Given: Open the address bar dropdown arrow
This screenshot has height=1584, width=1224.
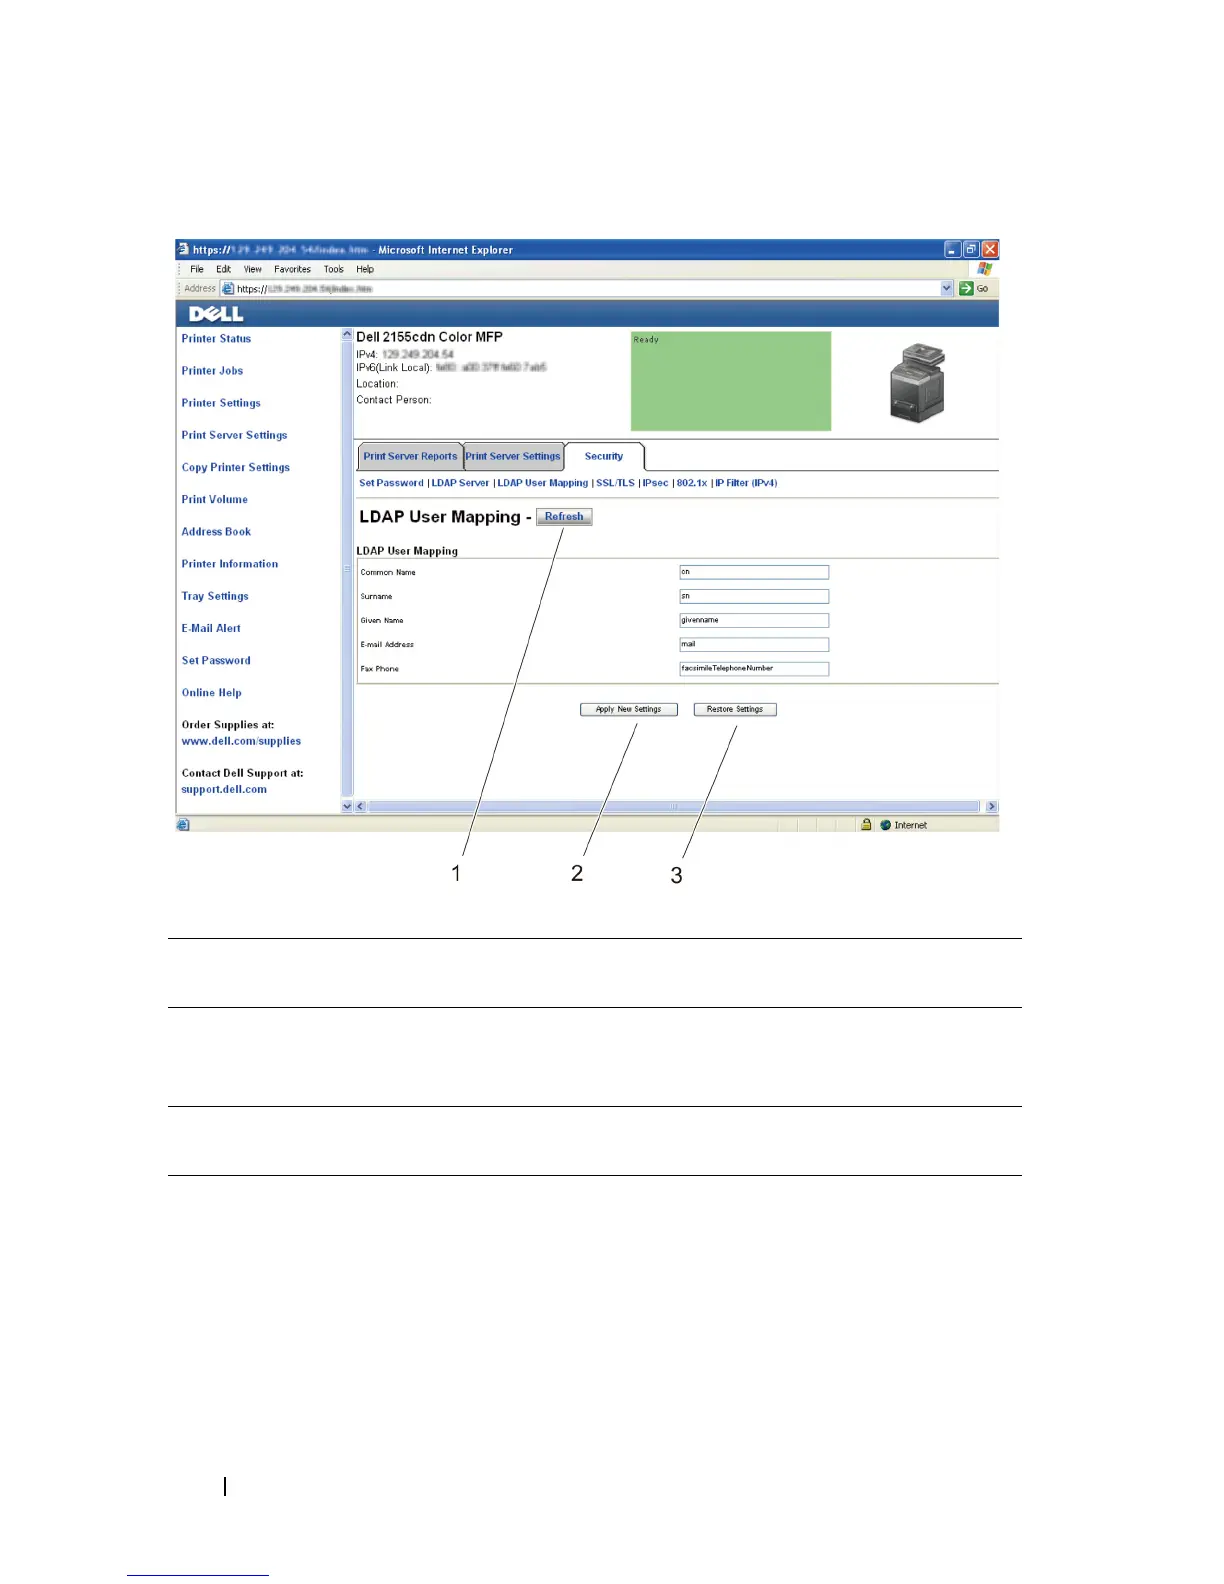Looking at the screenshot, I should tap(947, 288).
